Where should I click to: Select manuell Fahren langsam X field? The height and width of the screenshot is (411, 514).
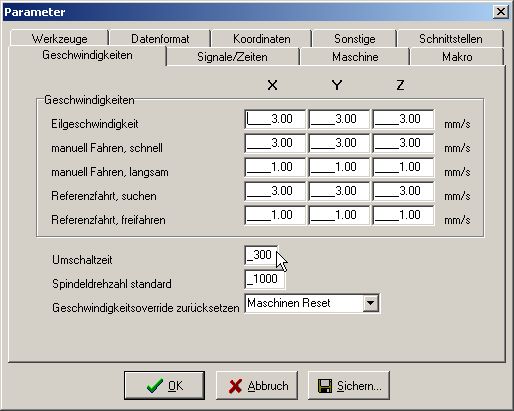coord(275,167)
